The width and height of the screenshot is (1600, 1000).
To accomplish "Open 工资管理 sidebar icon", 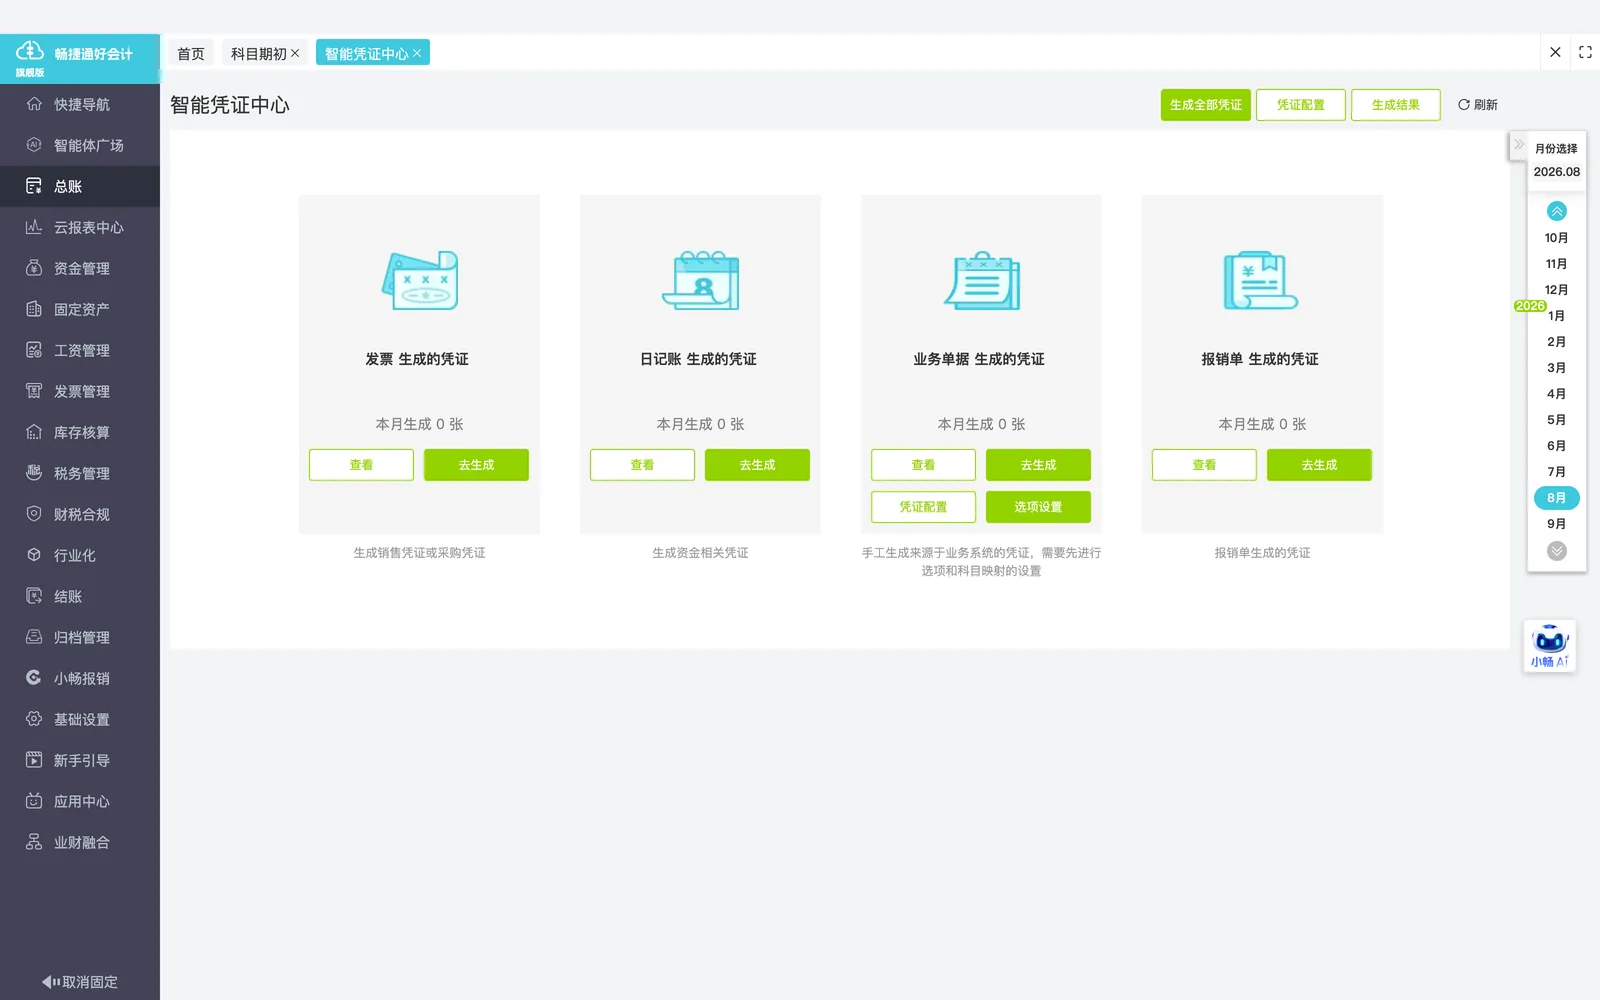I will pos(34,350).
